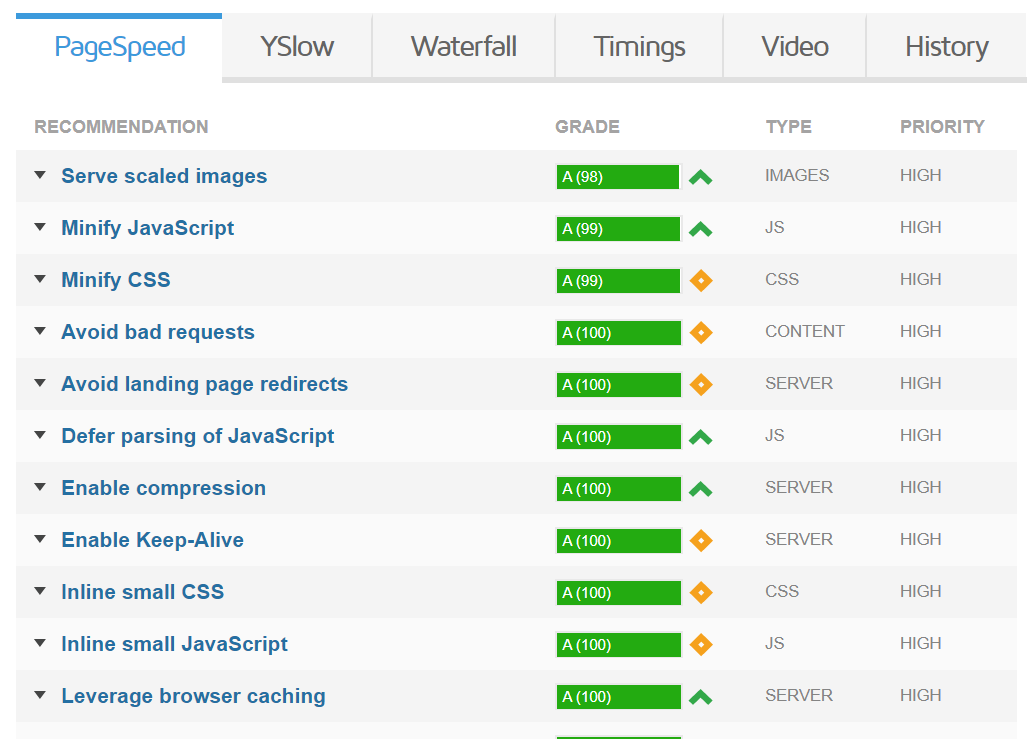1027x739 pixels.
Task: Open the Avoid bad requests recommendation link
Action: (158, 332)
